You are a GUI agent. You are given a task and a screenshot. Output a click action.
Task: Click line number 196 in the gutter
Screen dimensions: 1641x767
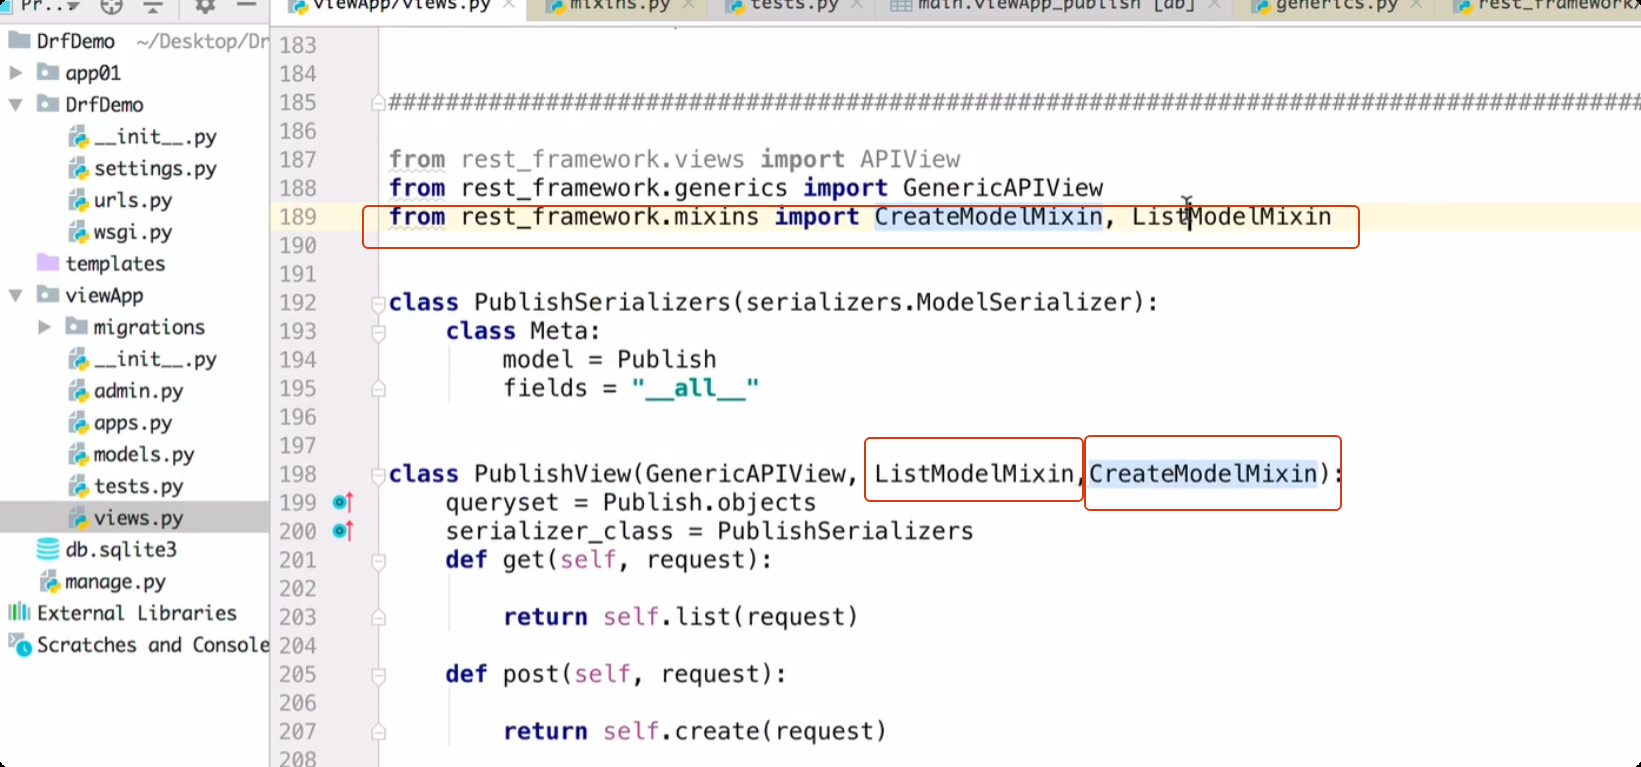297,417
